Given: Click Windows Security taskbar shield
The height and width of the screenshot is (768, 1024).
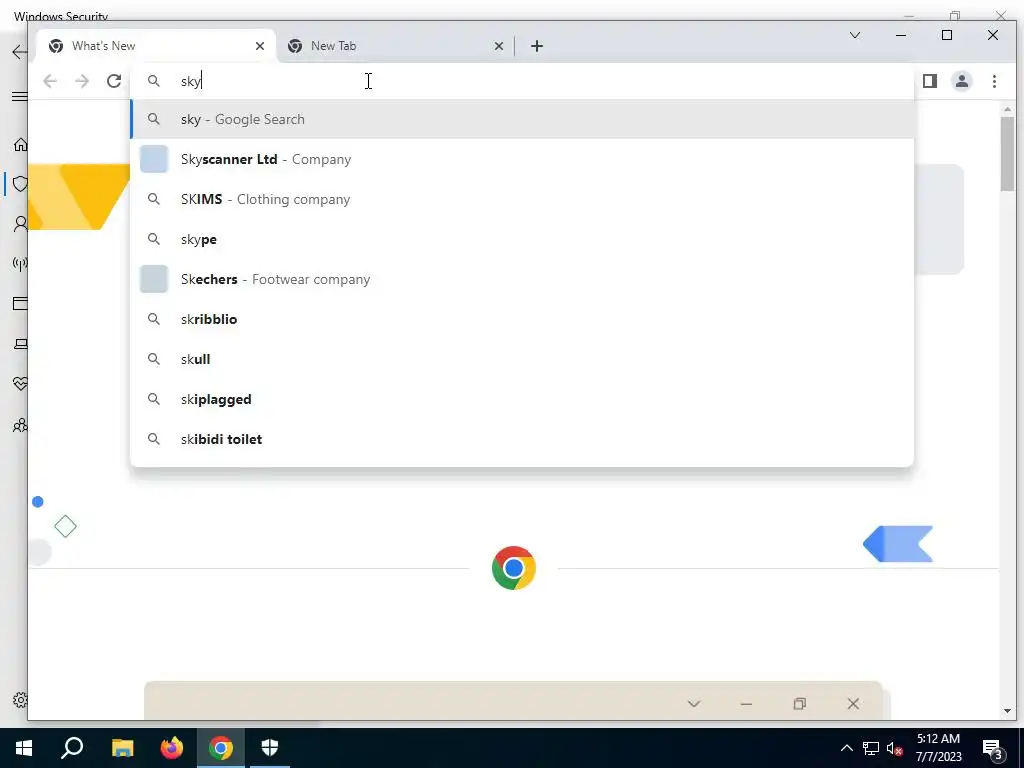Looking at the screenshot, I should tap(270, 748).
